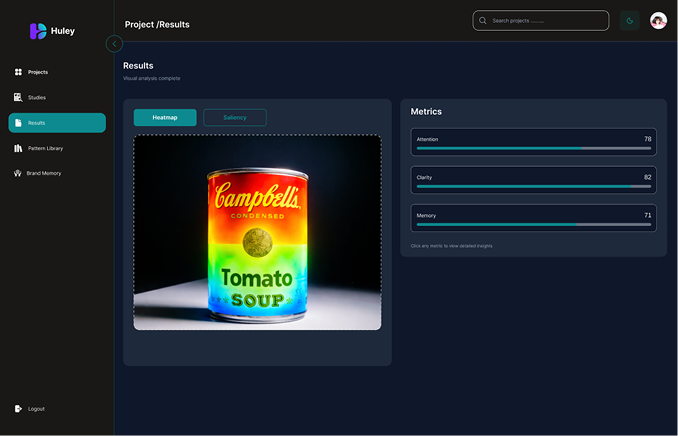Select the Results menu item

(57, 123)
